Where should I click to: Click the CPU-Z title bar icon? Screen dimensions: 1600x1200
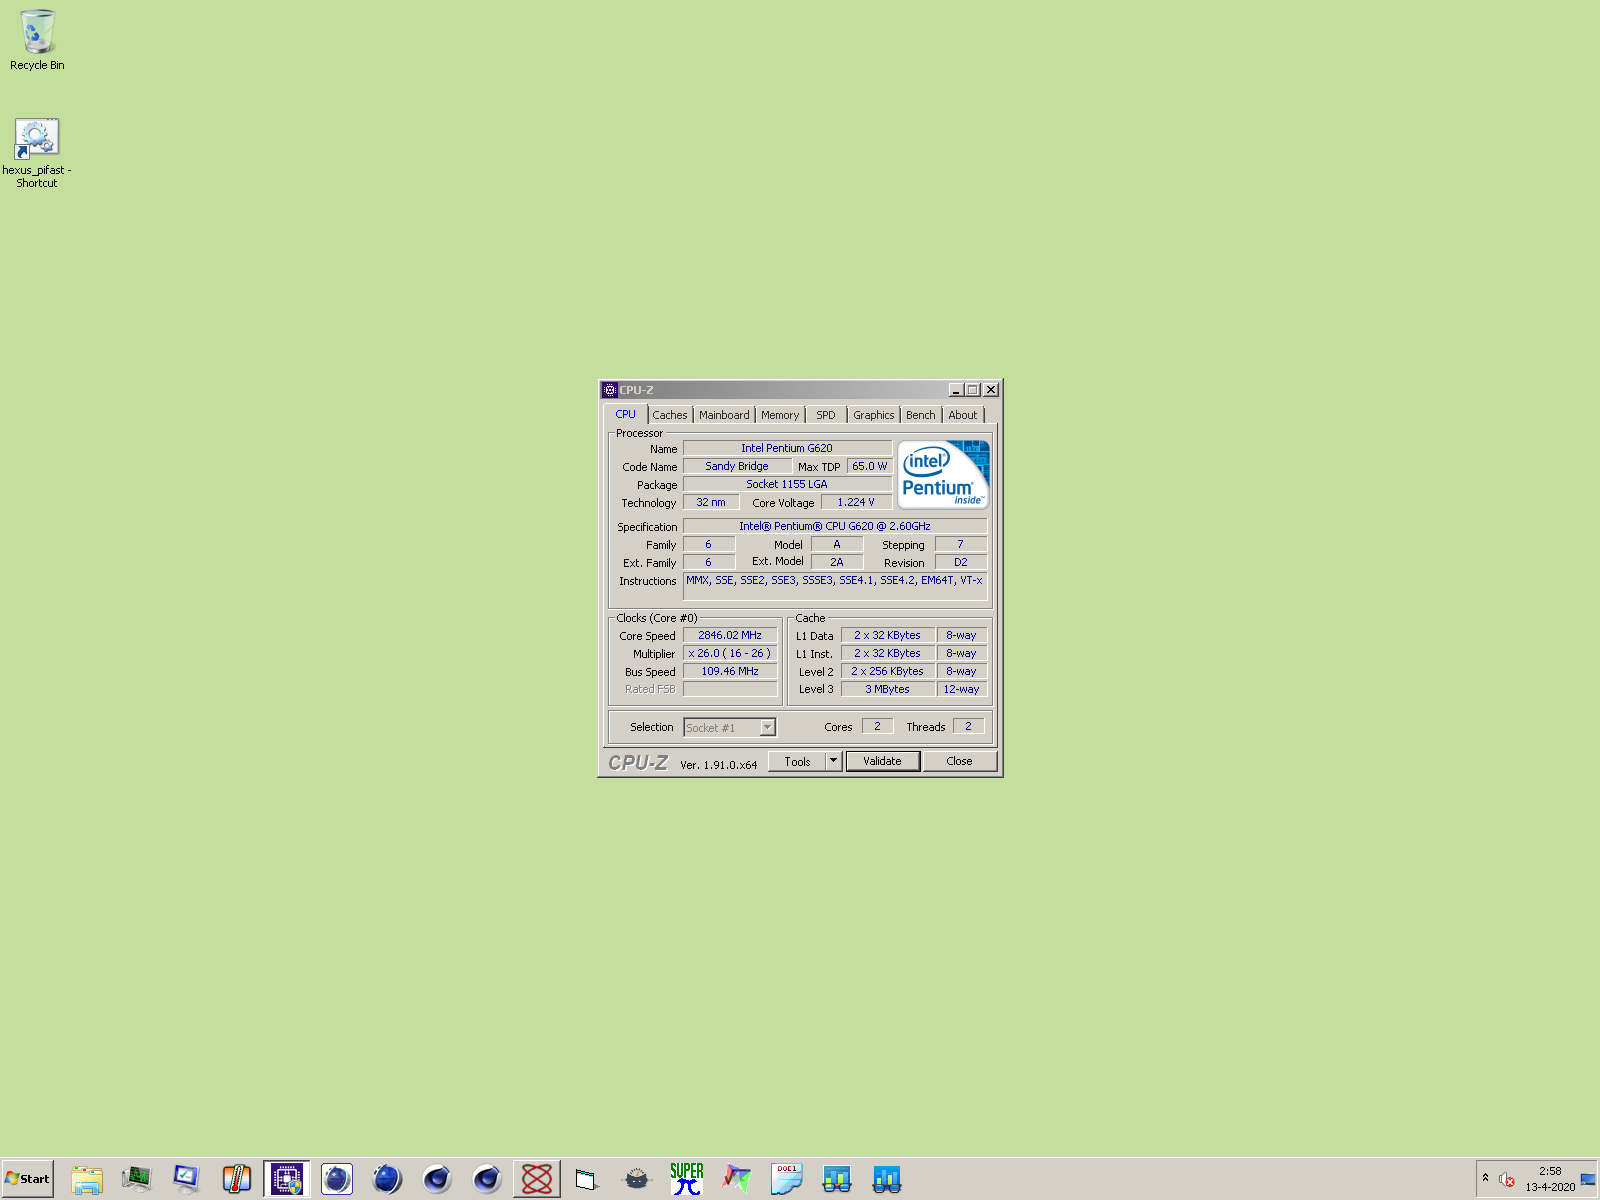click(610, 390)
